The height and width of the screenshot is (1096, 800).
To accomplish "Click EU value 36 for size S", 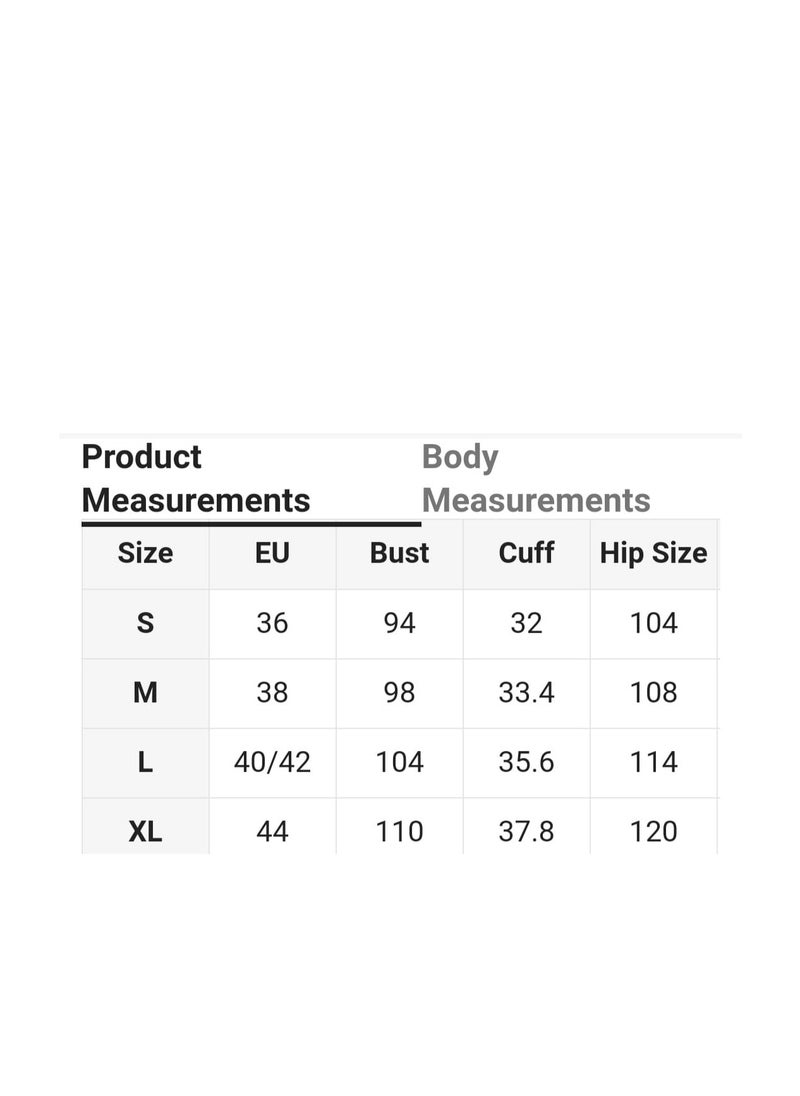I will click(x=272, y=623).
